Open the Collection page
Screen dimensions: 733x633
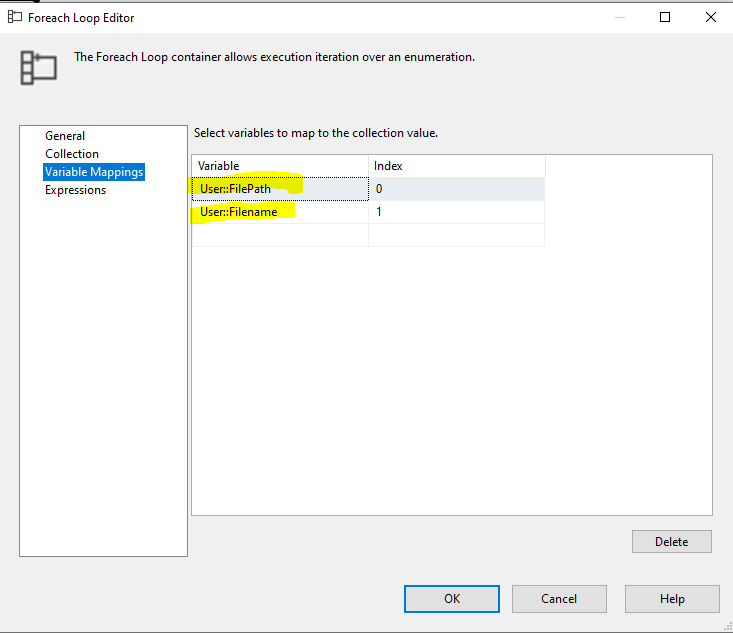[x=72, y=154]
